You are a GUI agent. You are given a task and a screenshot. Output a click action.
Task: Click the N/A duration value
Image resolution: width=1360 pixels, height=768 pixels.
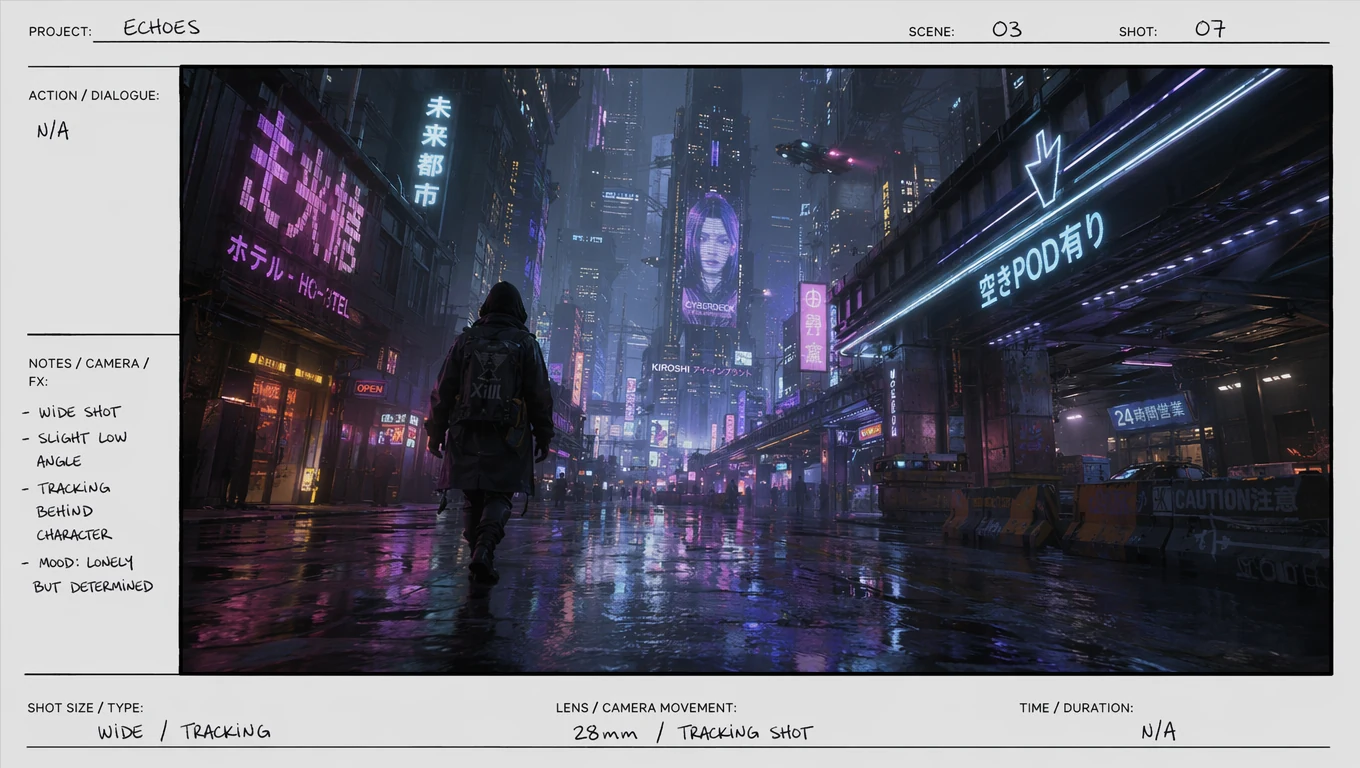1159,732
